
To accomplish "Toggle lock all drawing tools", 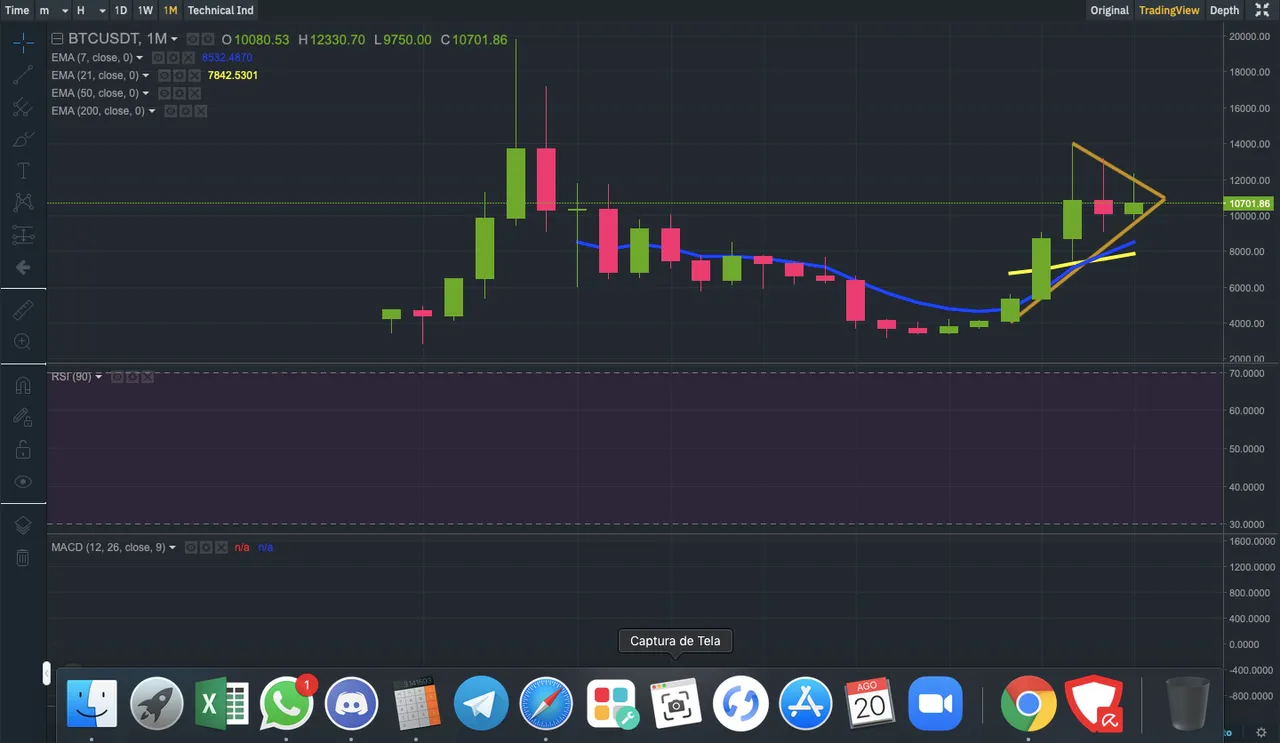I will point(23,450).
